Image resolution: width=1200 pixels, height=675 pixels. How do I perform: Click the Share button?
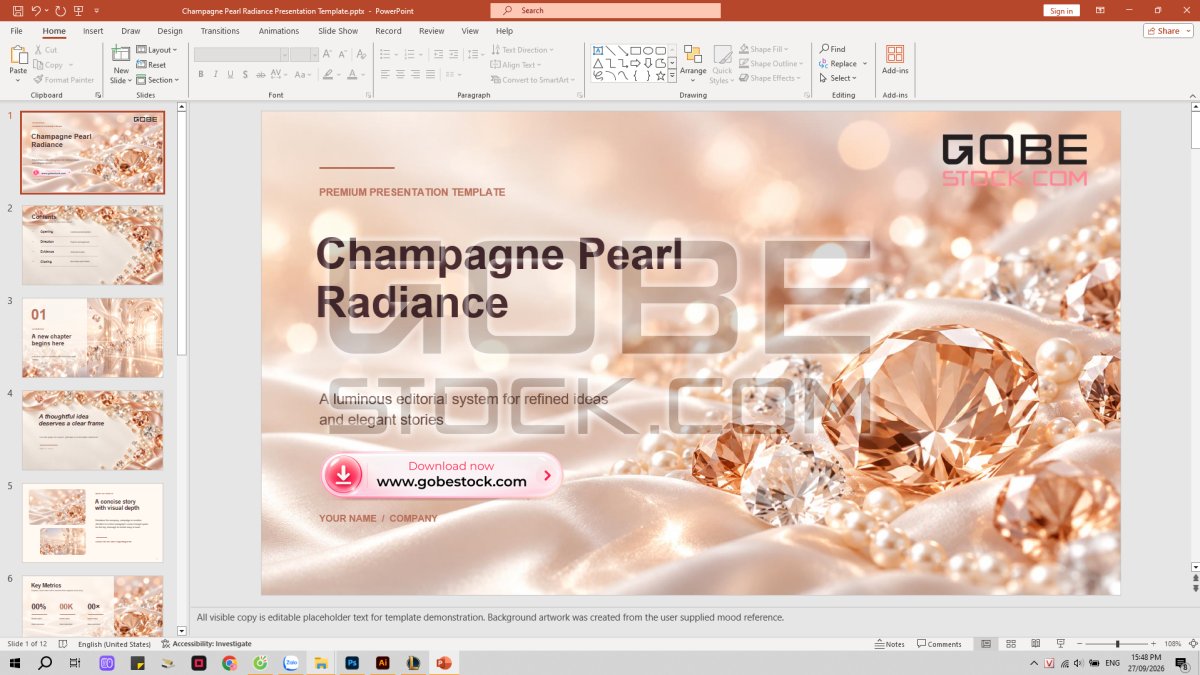point(1168,31)
